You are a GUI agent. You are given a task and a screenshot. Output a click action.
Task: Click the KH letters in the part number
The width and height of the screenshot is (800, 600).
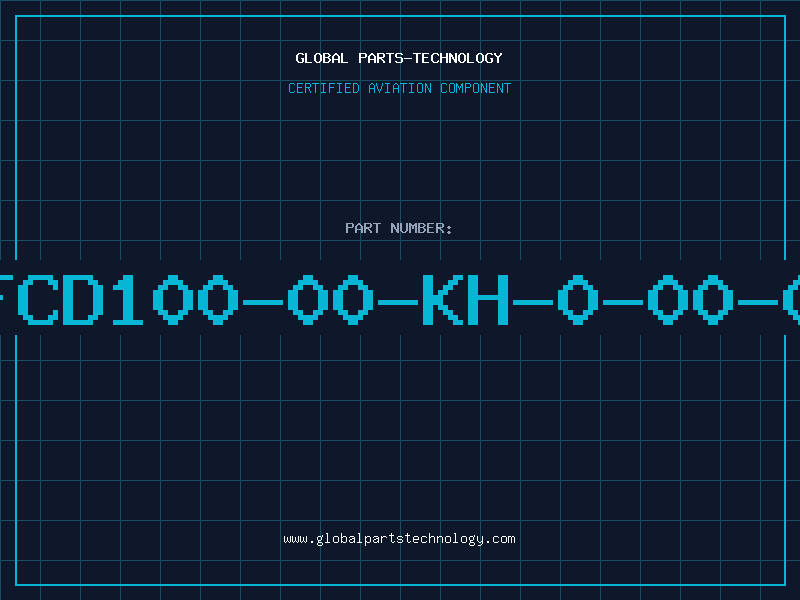(466, 299)
